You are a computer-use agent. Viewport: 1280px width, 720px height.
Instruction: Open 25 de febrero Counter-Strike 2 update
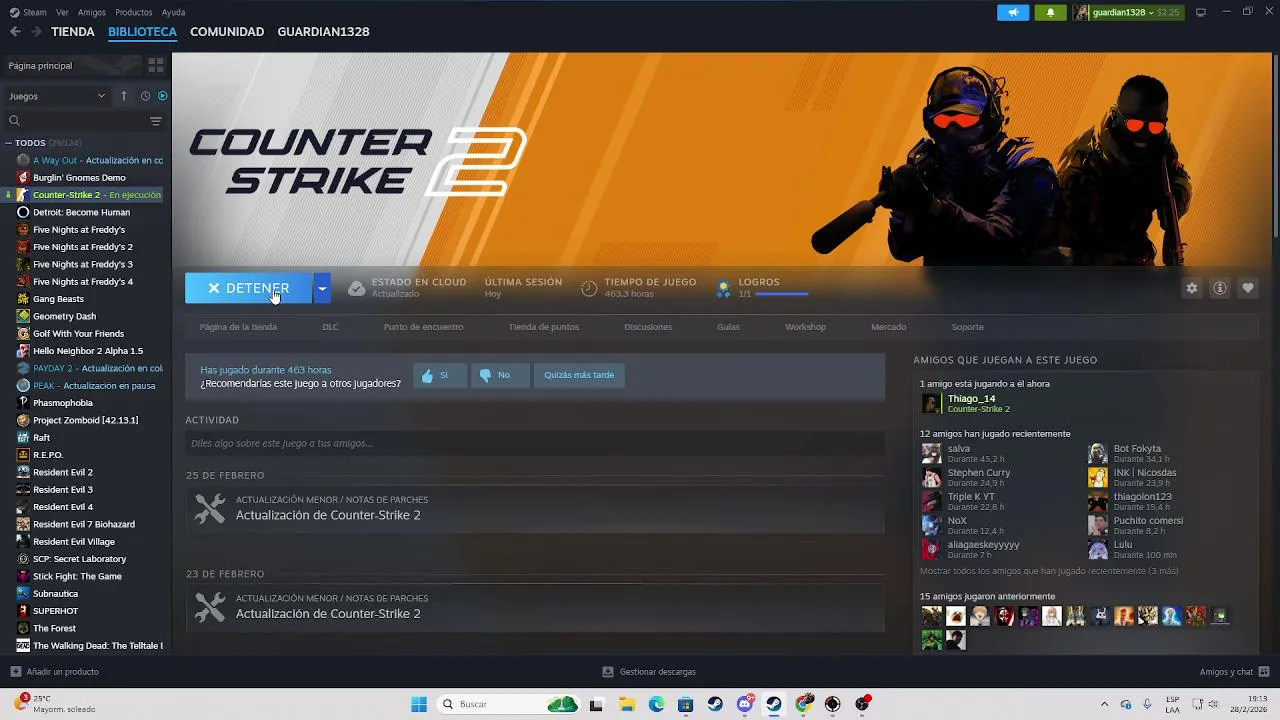point(535,509)
